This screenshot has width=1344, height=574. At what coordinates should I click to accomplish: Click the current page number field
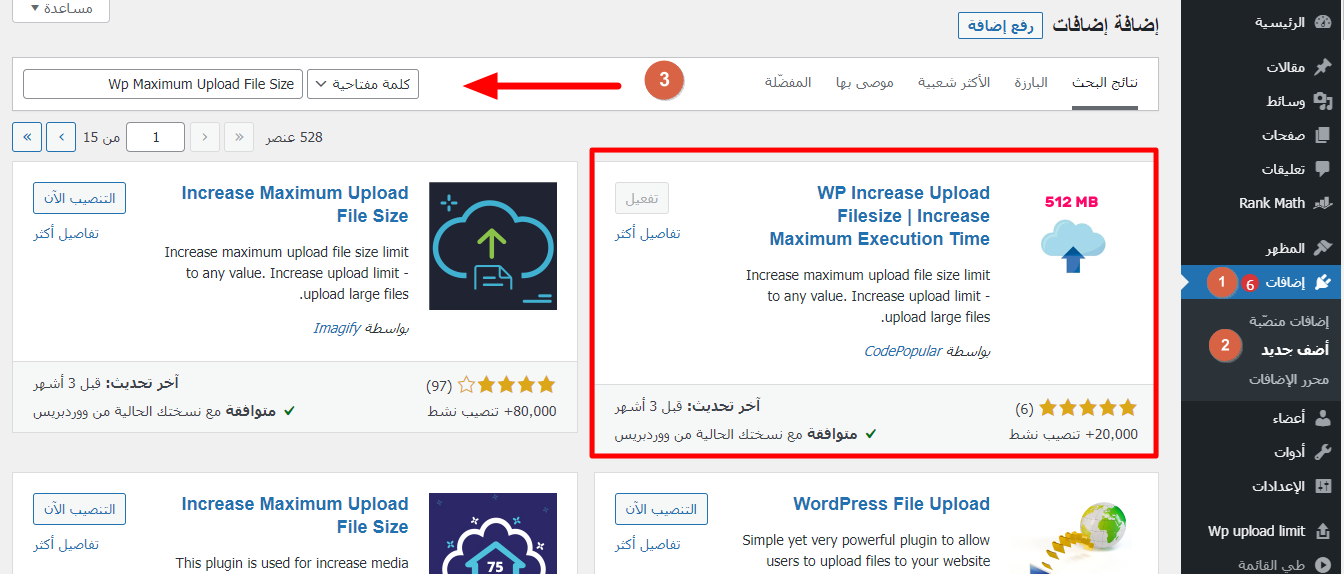156,137
